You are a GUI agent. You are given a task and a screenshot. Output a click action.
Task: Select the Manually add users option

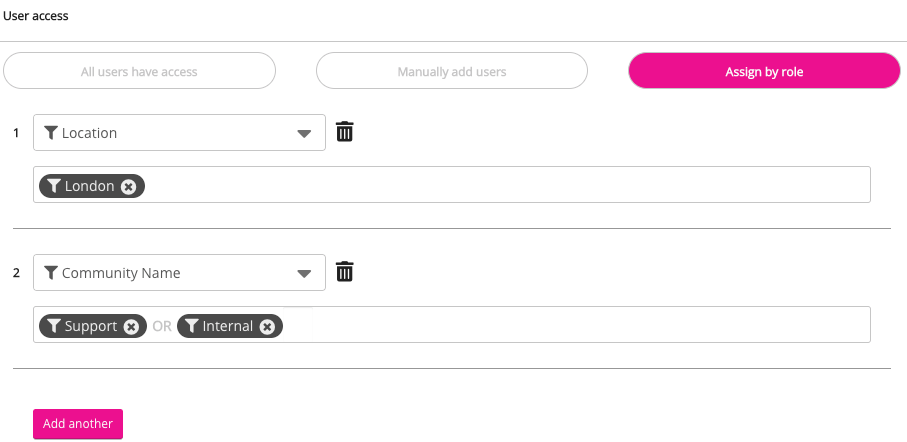click(x=452, y=71)
